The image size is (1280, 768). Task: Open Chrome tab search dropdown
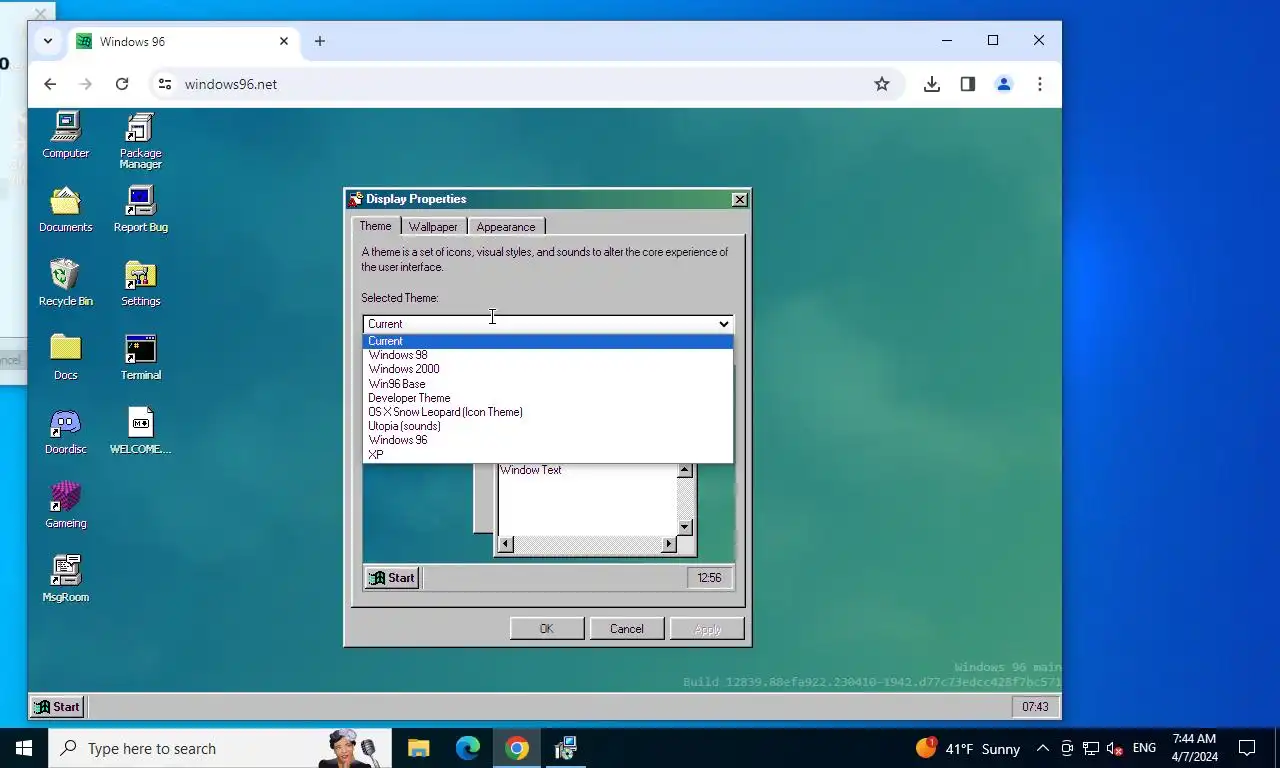[x=47, y=41]
